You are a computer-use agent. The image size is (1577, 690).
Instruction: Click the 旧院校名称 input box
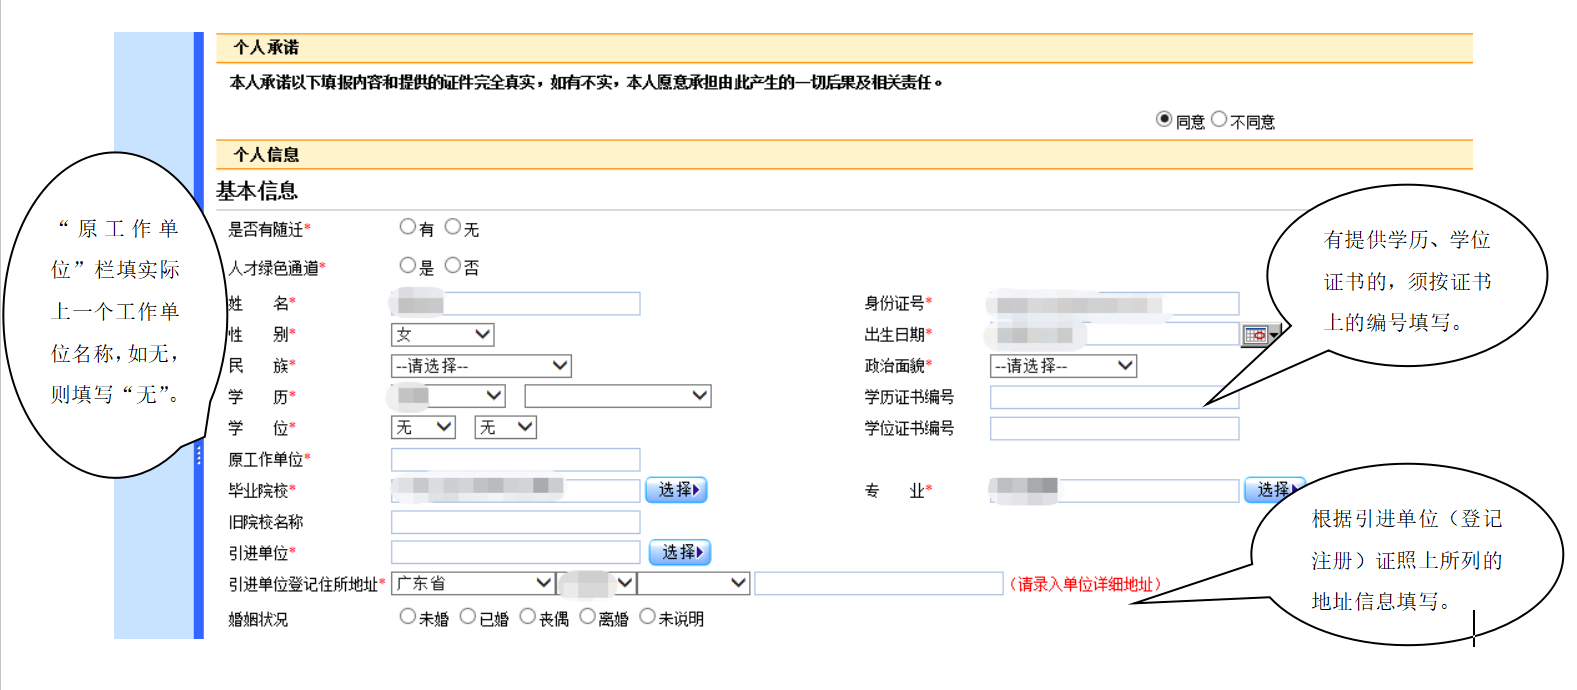tap(515, 522)
